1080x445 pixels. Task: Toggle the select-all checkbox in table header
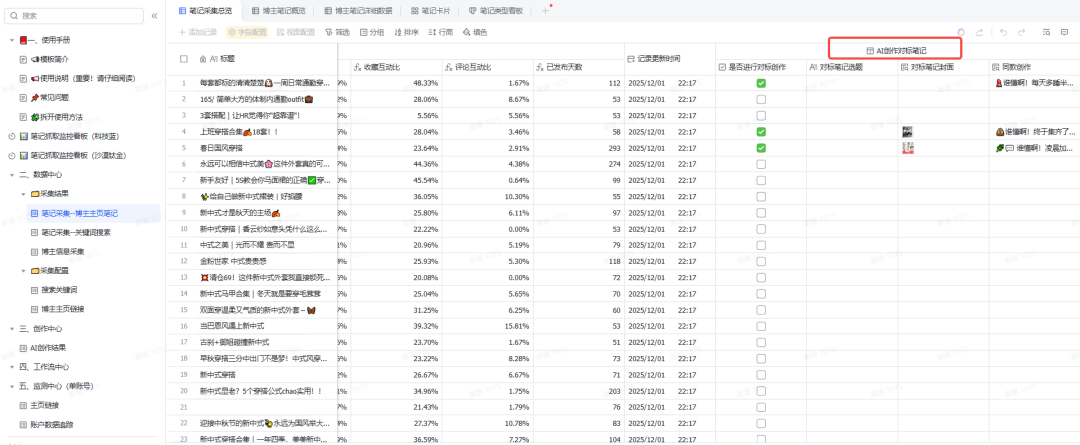coord(184,59)
